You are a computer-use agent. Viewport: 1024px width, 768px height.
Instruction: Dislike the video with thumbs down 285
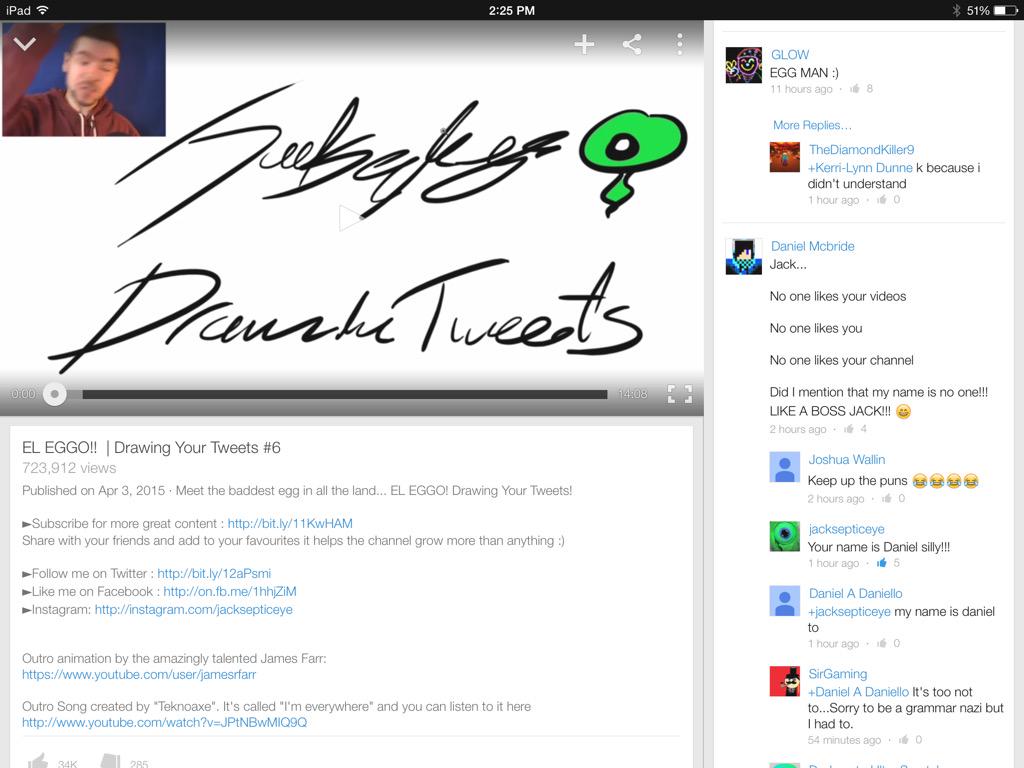point(111,761)
